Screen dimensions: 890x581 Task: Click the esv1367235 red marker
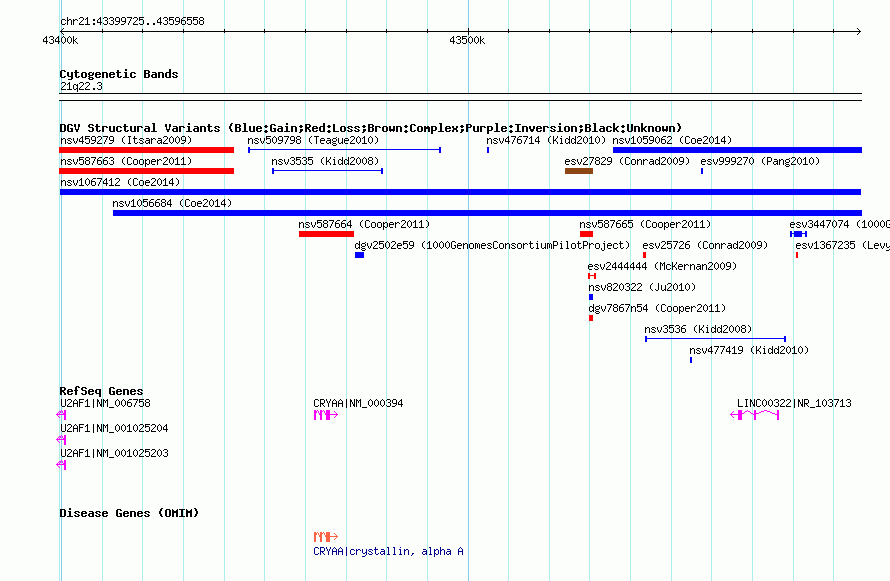(797, 255)
